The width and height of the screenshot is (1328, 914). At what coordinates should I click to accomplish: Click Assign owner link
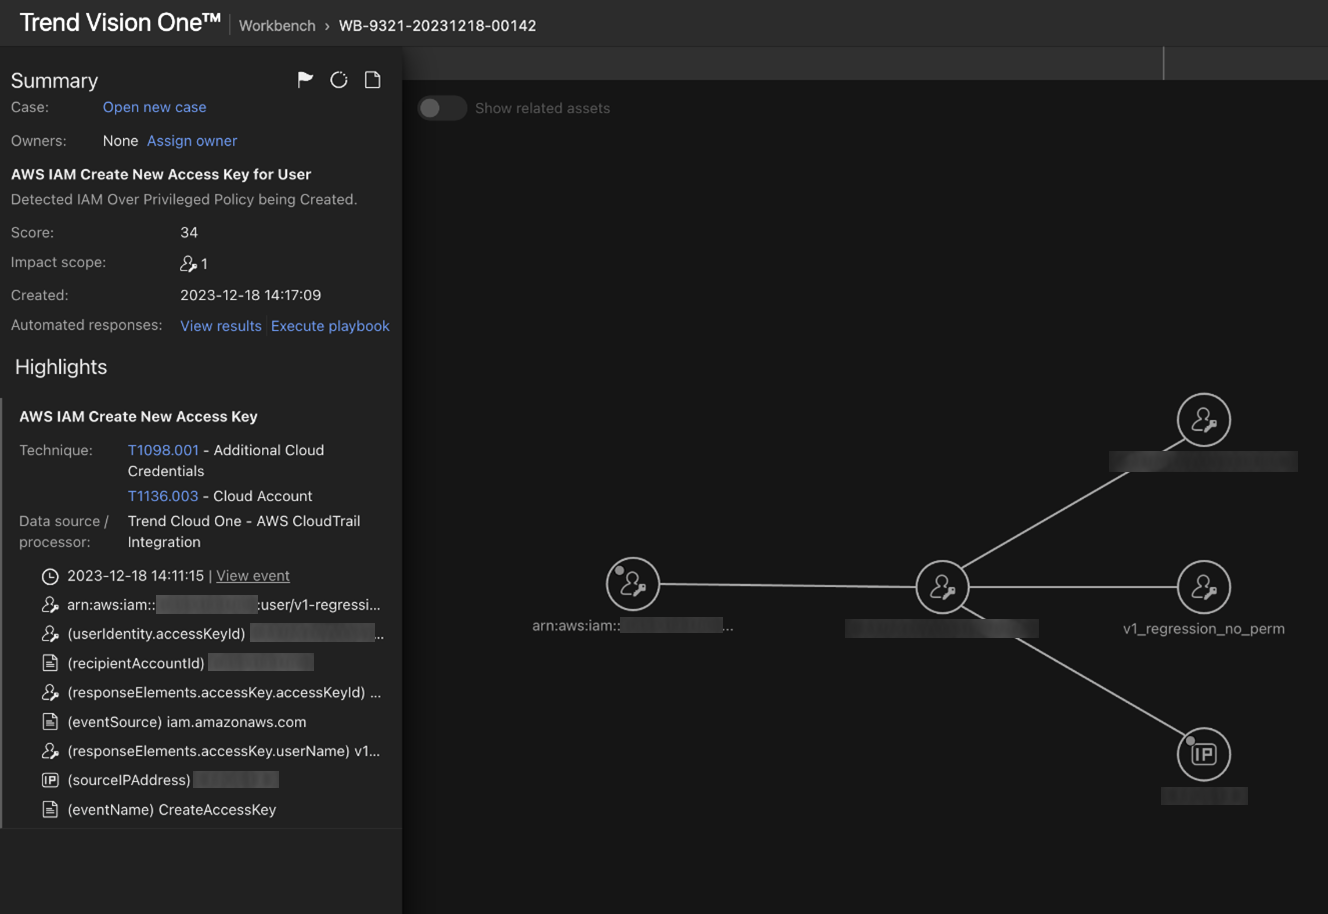pos(192,141)
